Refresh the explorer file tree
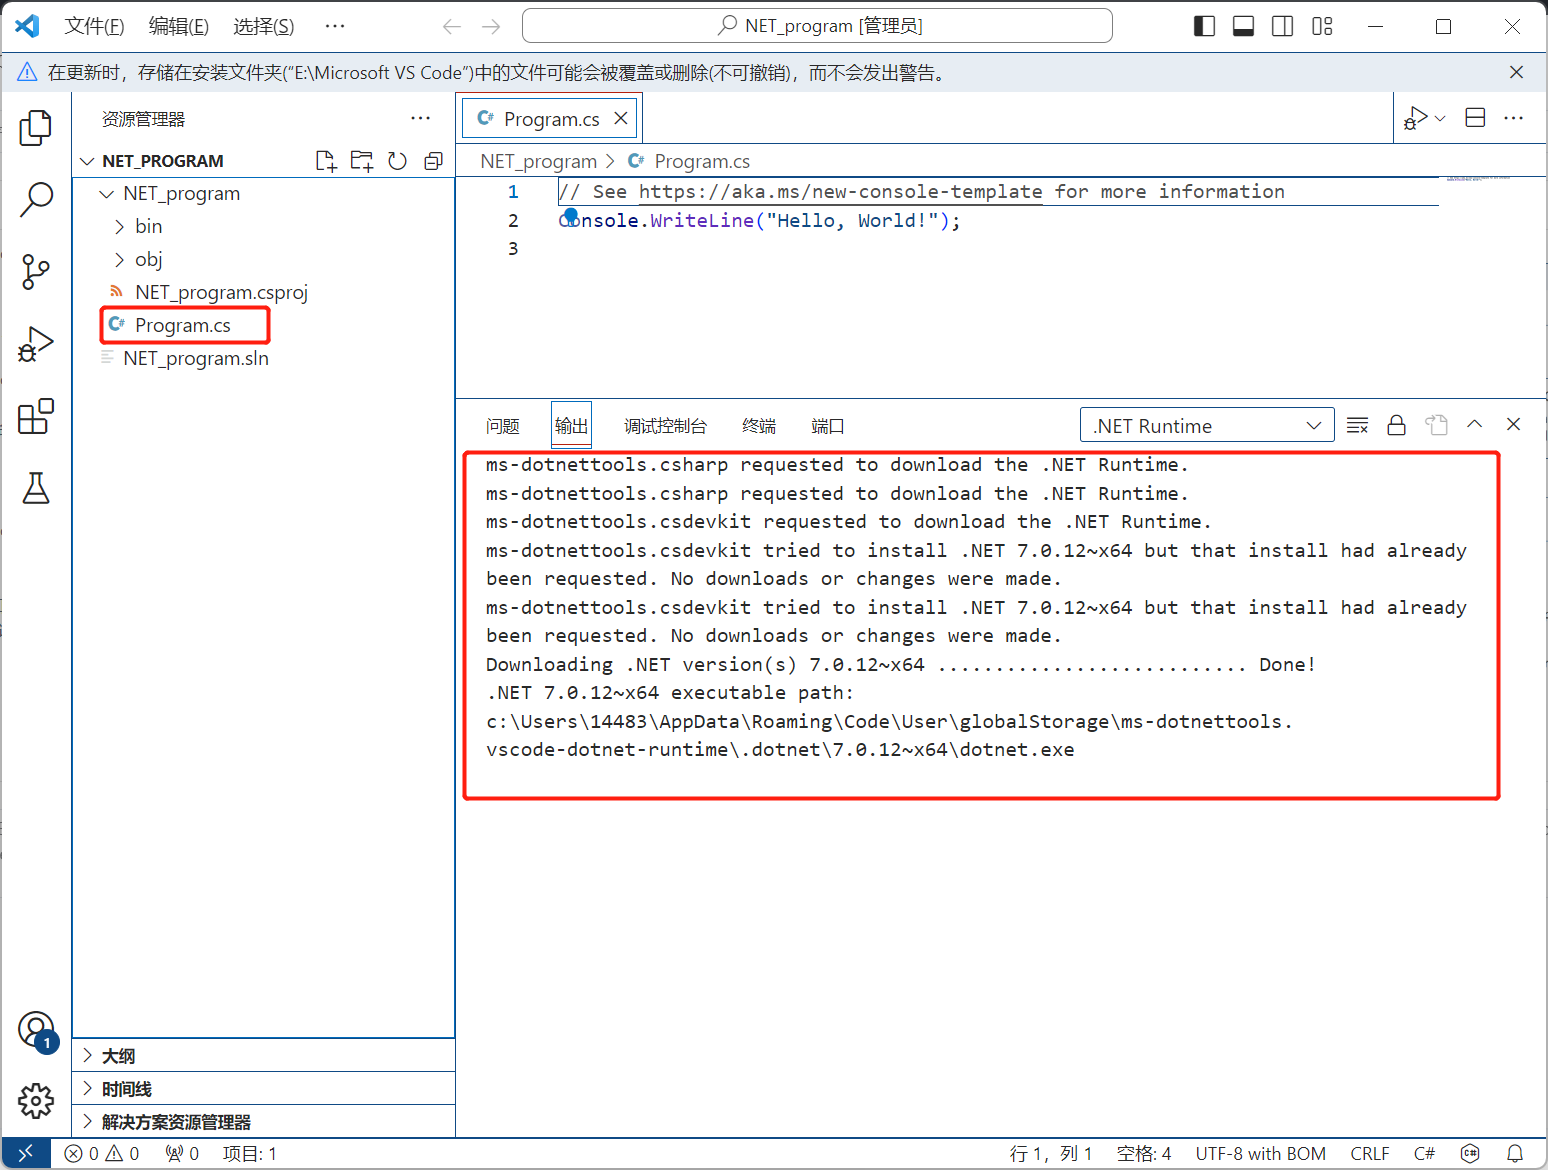This screenshot has height=1170, width=1548. 397,161
